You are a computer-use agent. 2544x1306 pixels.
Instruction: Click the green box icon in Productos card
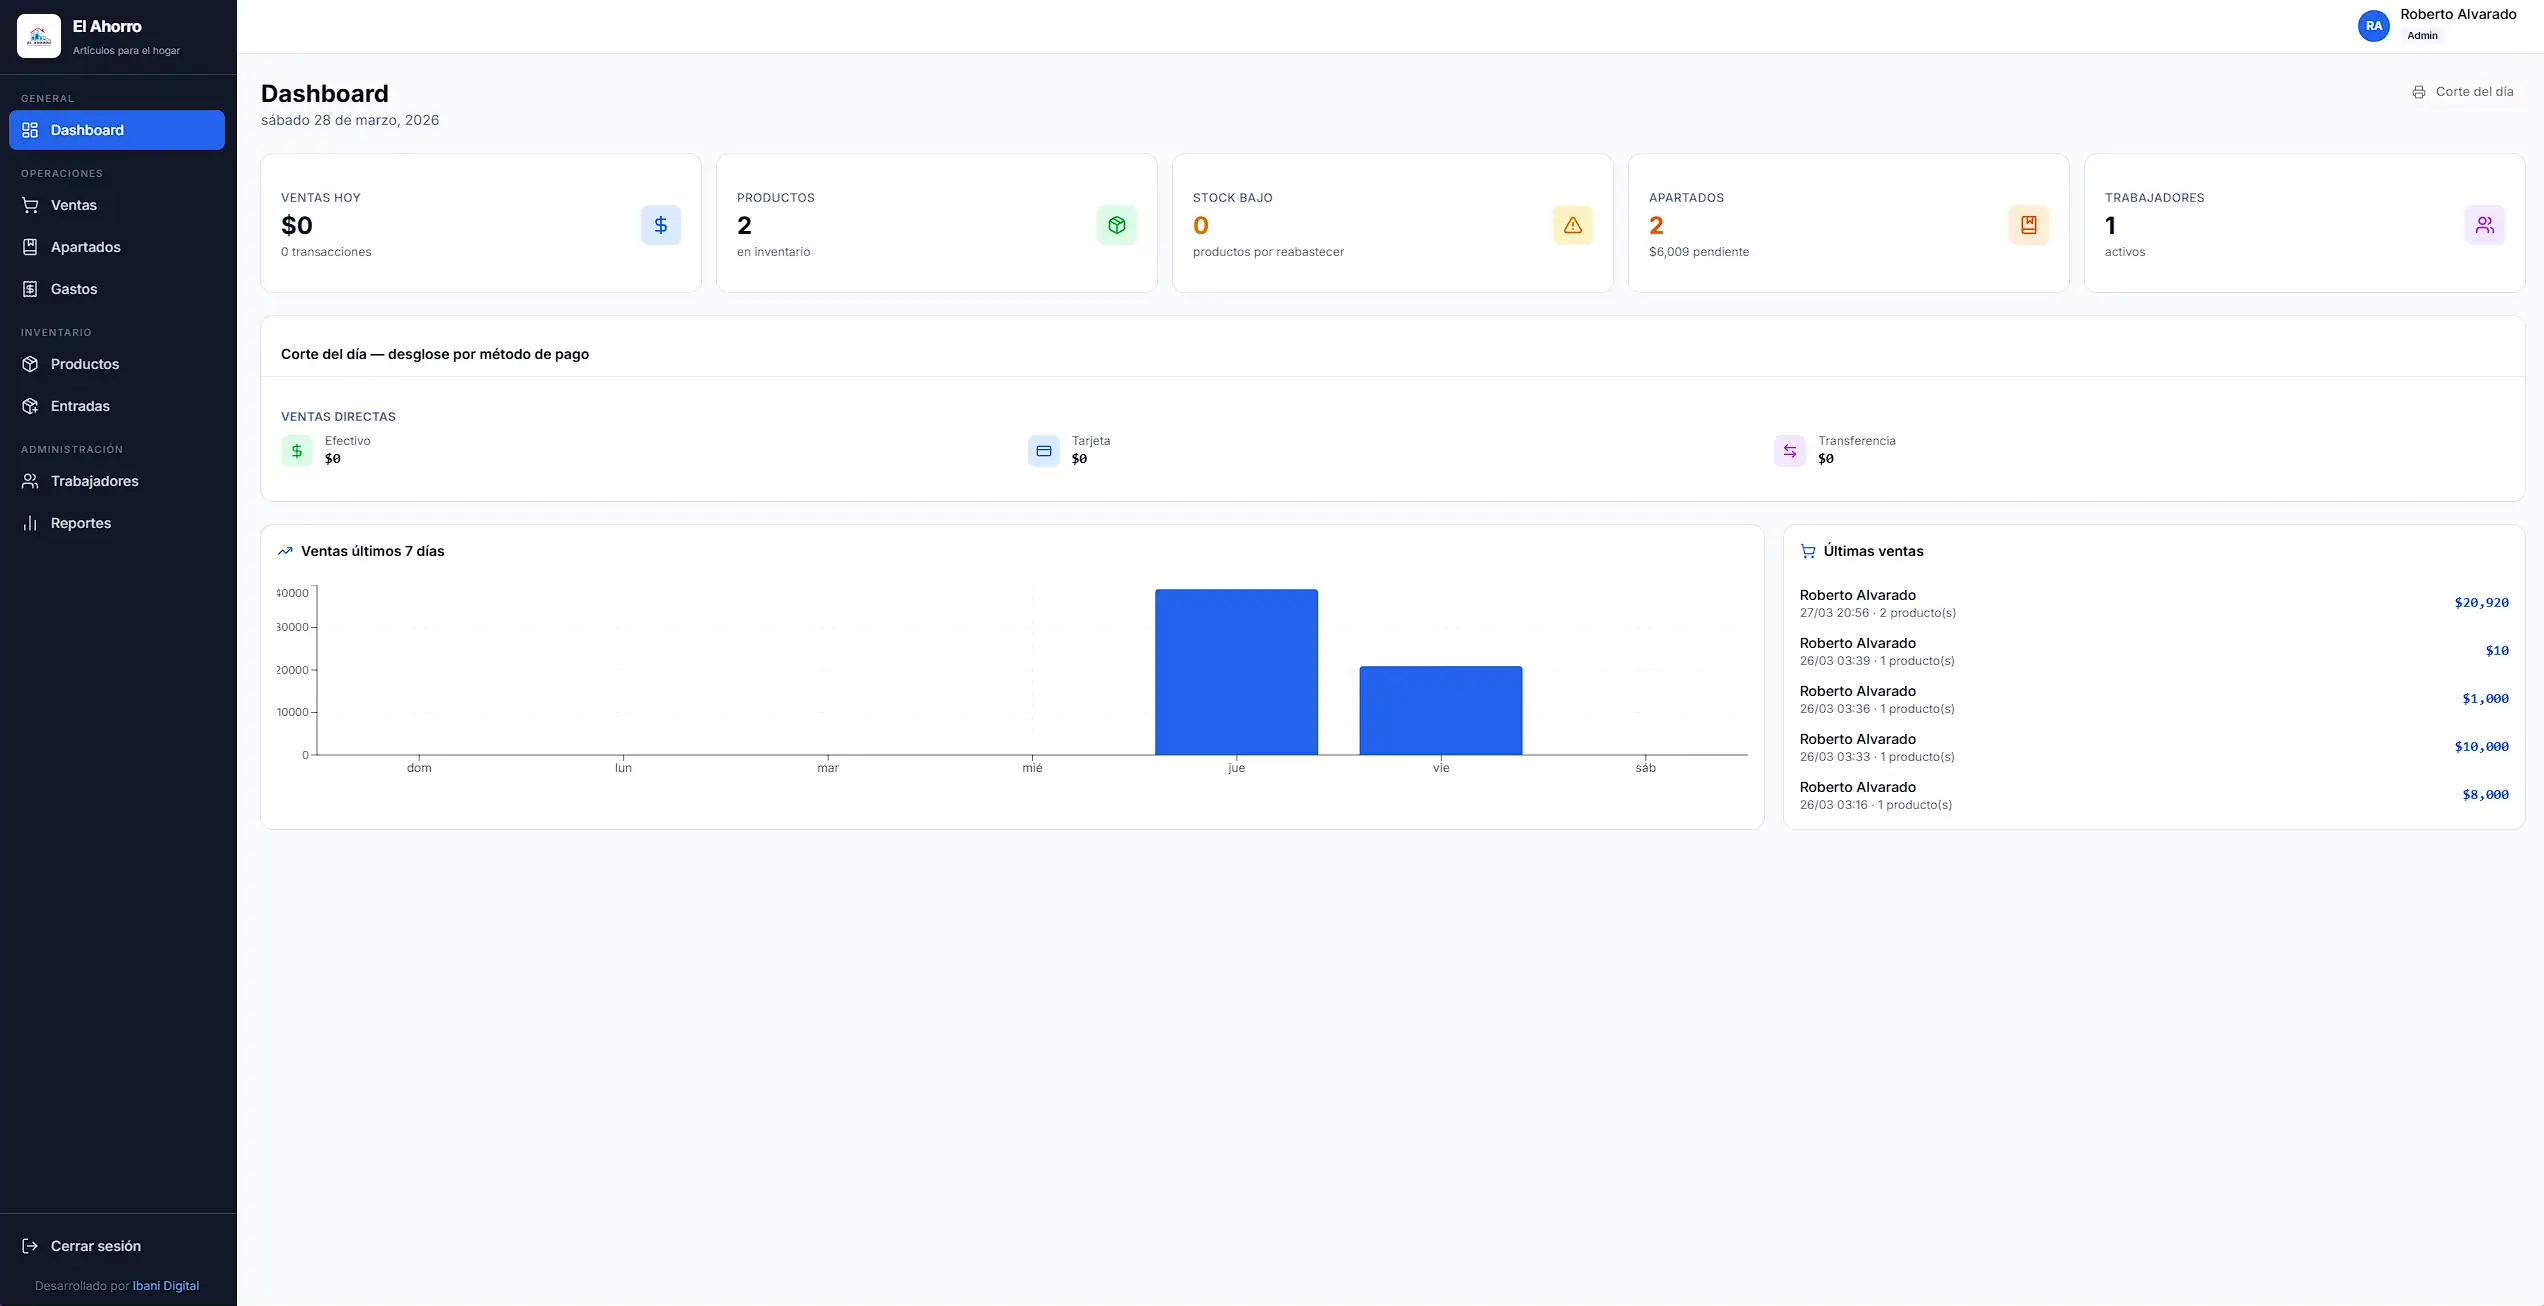point(1116,225)
